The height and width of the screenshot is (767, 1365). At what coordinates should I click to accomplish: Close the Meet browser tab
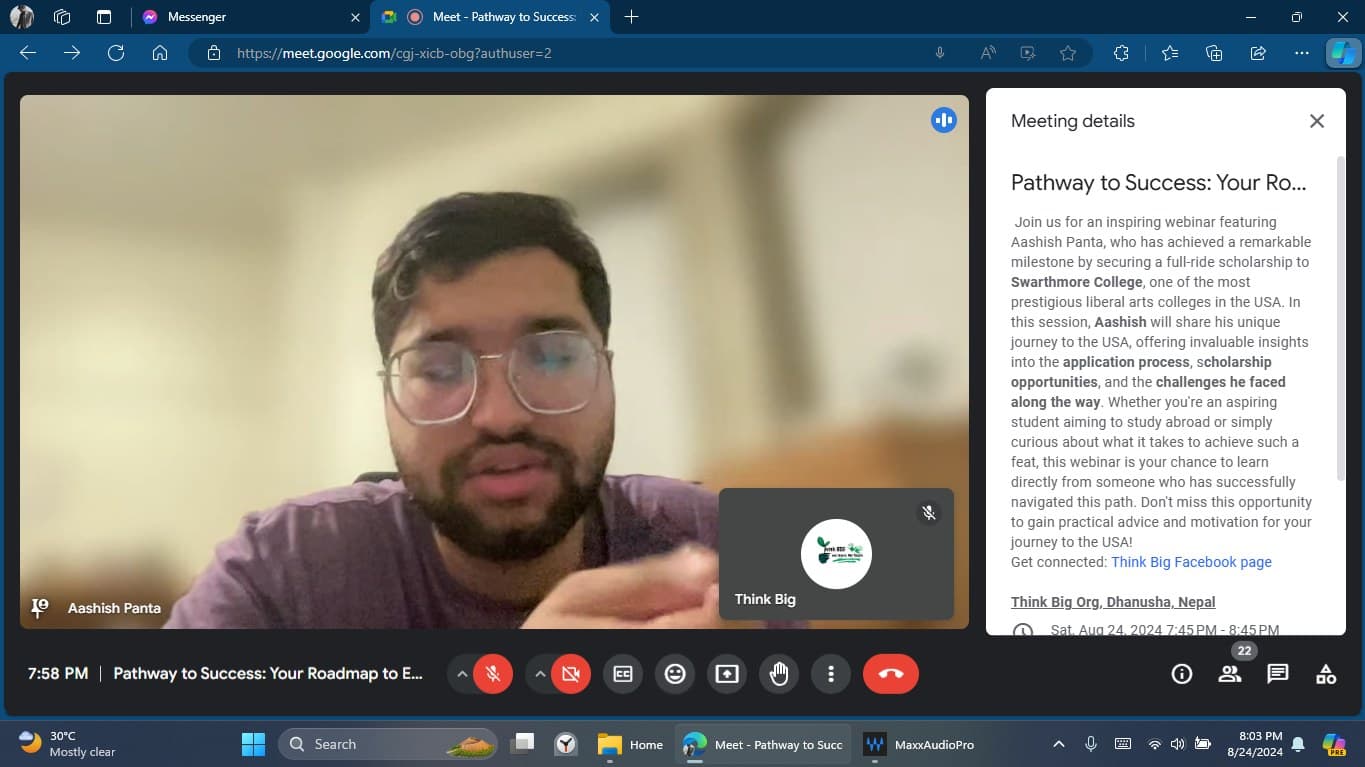click(595, 17)
